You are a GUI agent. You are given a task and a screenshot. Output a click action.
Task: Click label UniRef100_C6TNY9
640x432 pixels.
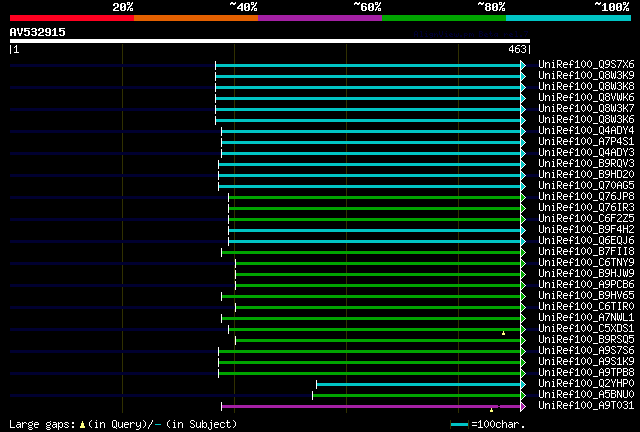click(x=586, y=263)
